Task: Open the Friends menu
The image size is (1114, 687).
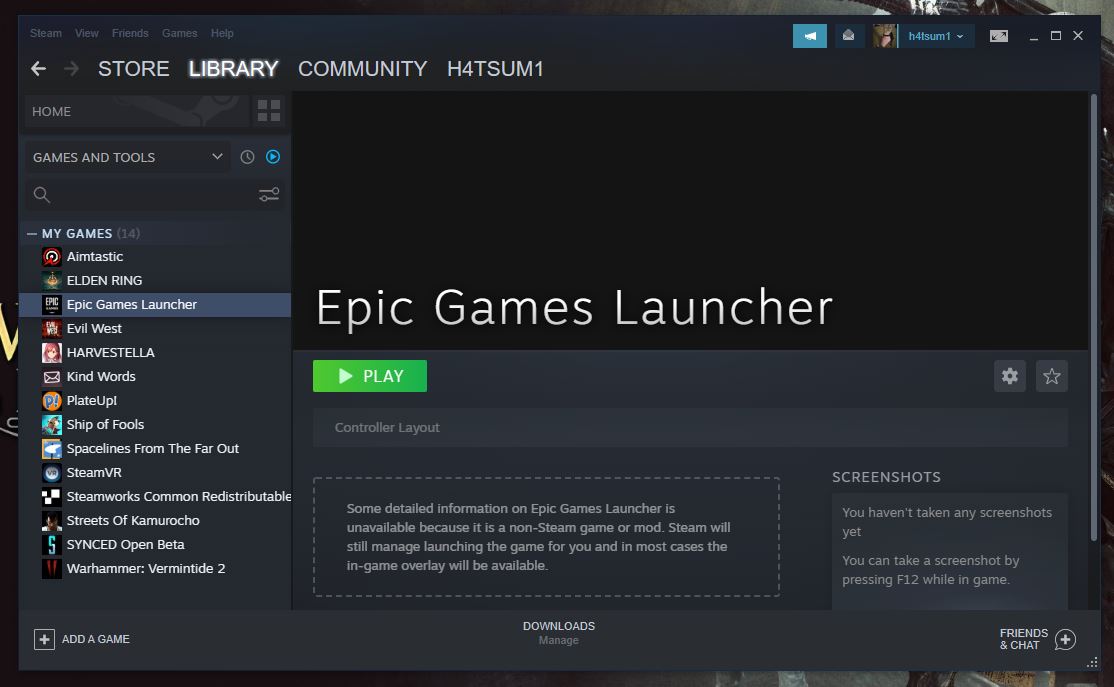Action: coord(130,33)
